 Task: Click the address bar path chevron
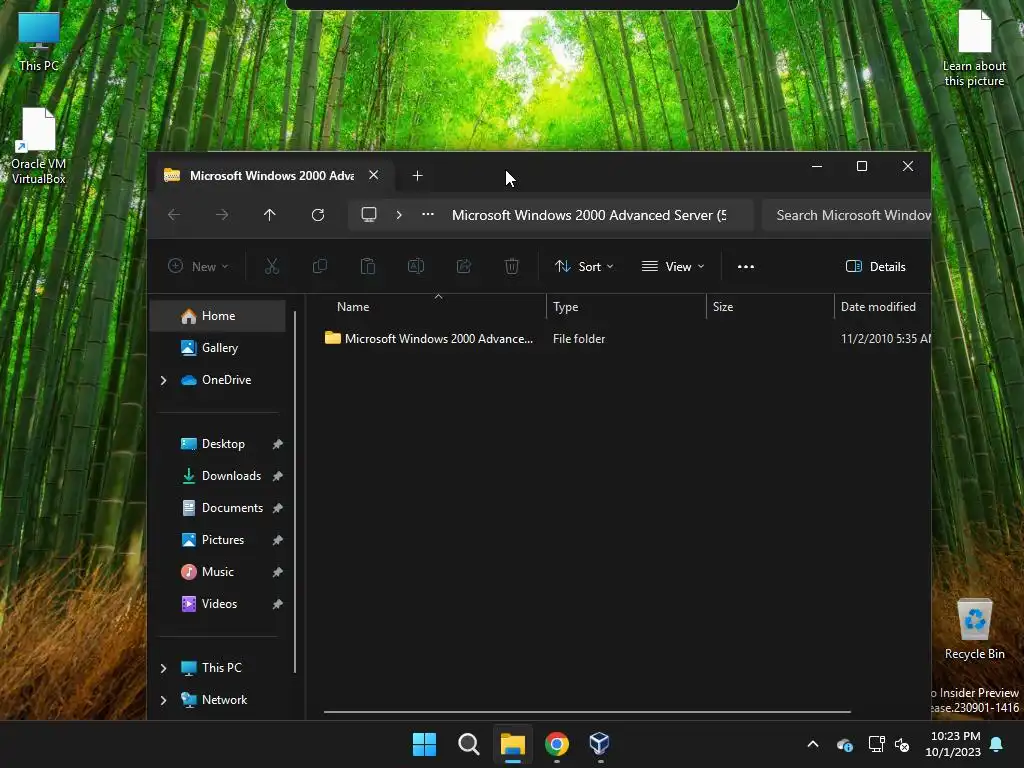(399, 215)
